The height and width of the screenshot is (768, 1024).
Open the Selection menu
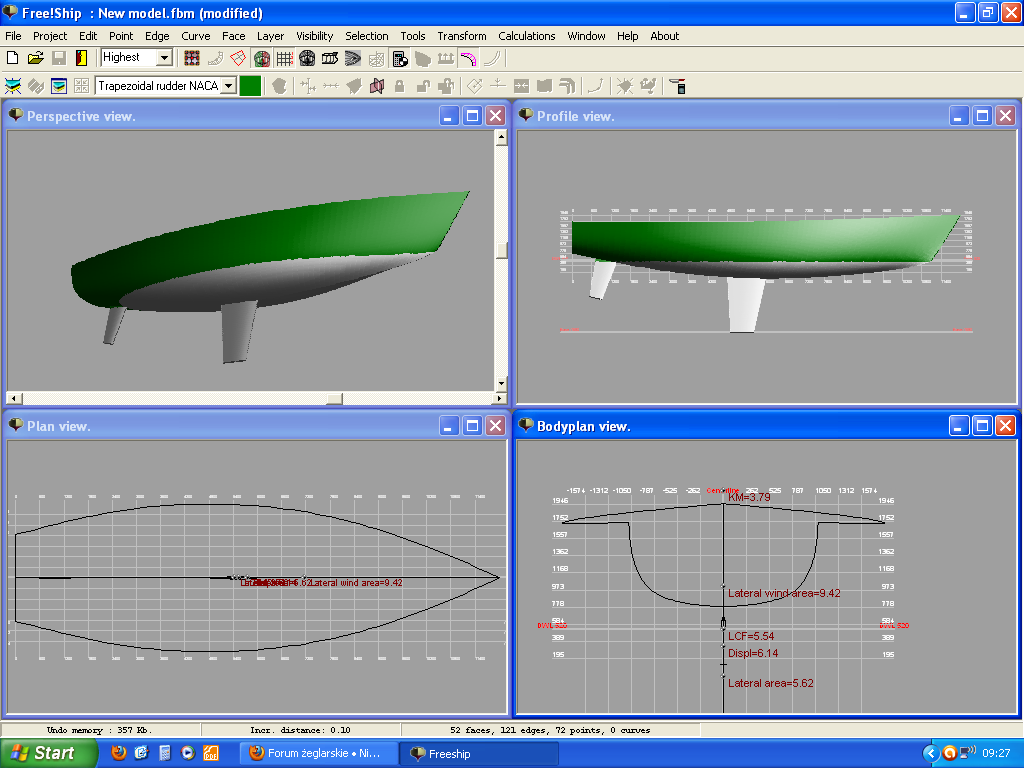pos(367,36)
